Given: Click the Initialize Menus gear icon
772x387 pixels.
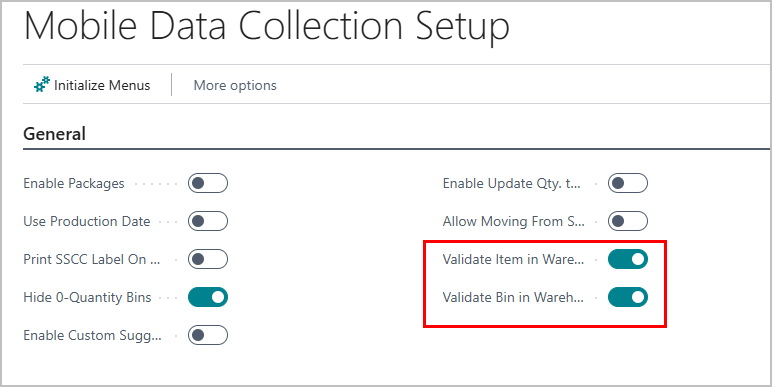Looking at the screenshot, I should tap(42, 85).
